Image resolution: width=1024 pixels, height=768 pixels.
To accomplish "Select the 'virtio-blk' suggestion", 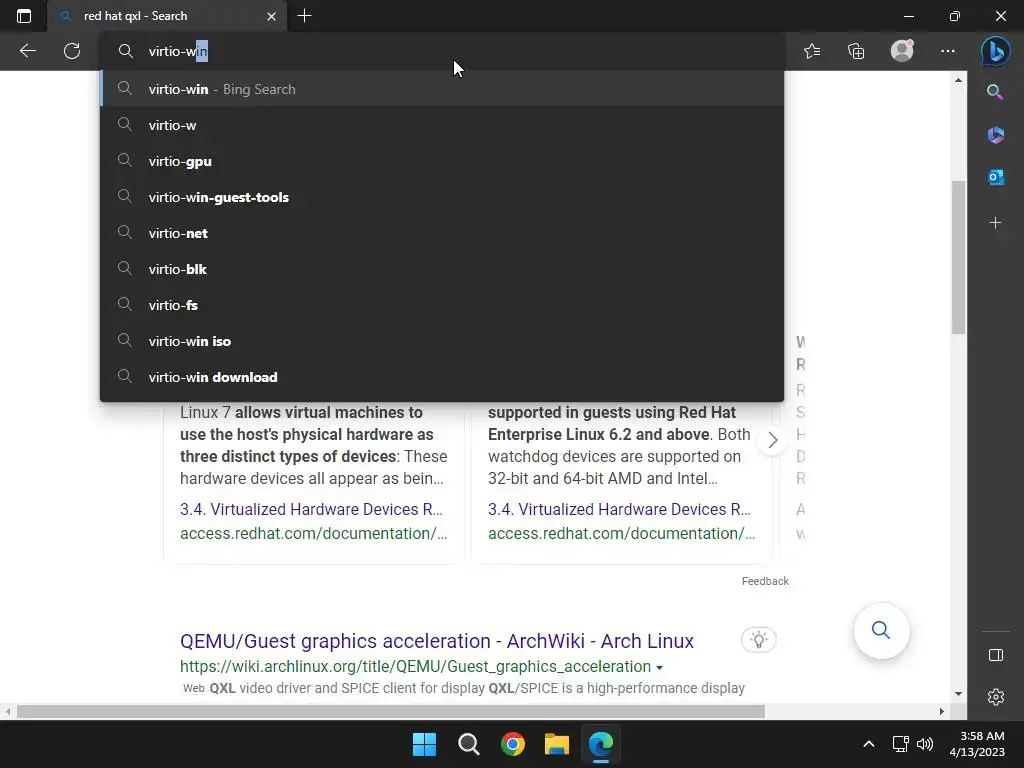I will pos(442,268).
